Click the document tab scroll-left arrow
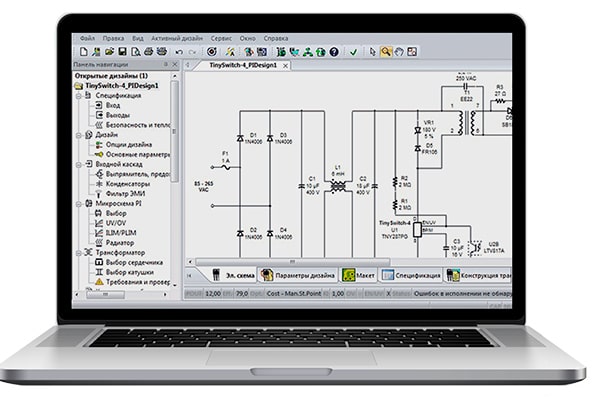Viewport: 600px width, 397px height. (188, 65)
